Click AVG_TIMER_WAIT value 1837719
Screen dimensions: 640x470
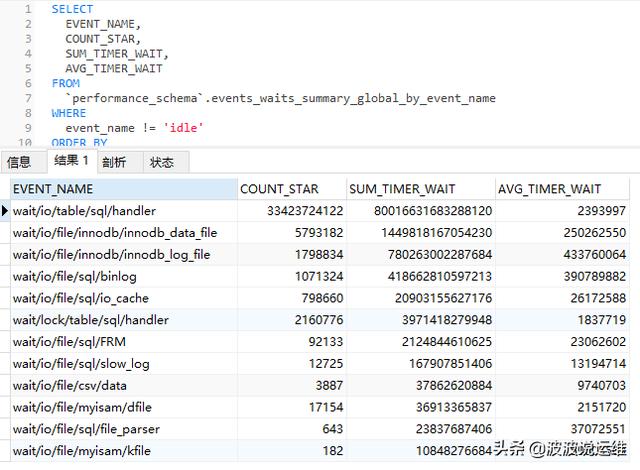(601, 320)
